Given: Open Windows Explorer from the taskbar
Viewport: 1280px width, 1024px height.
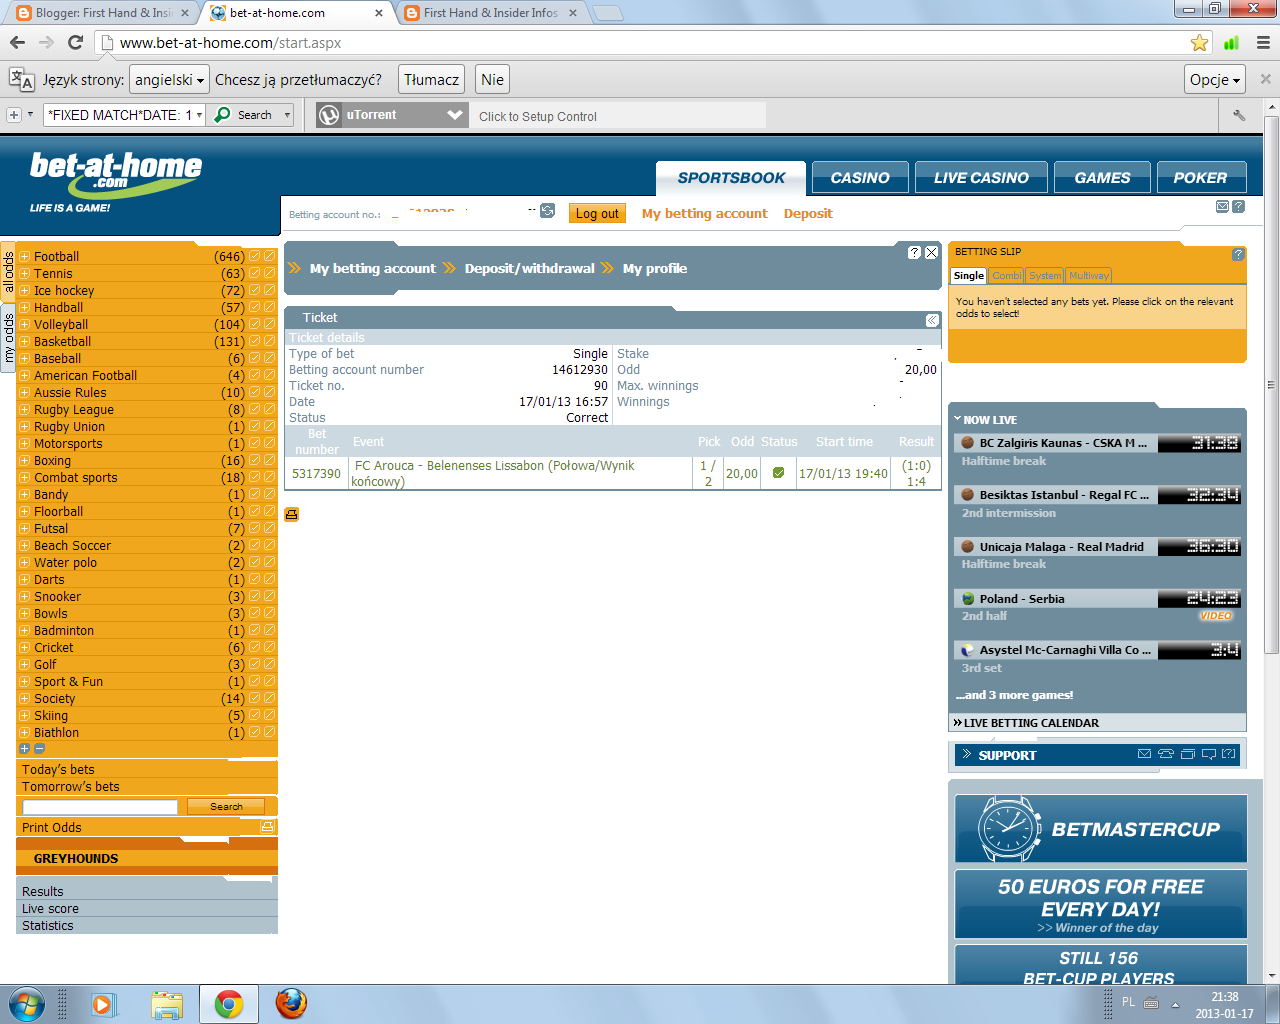Looking at the screenshot, I should 167,1003.
